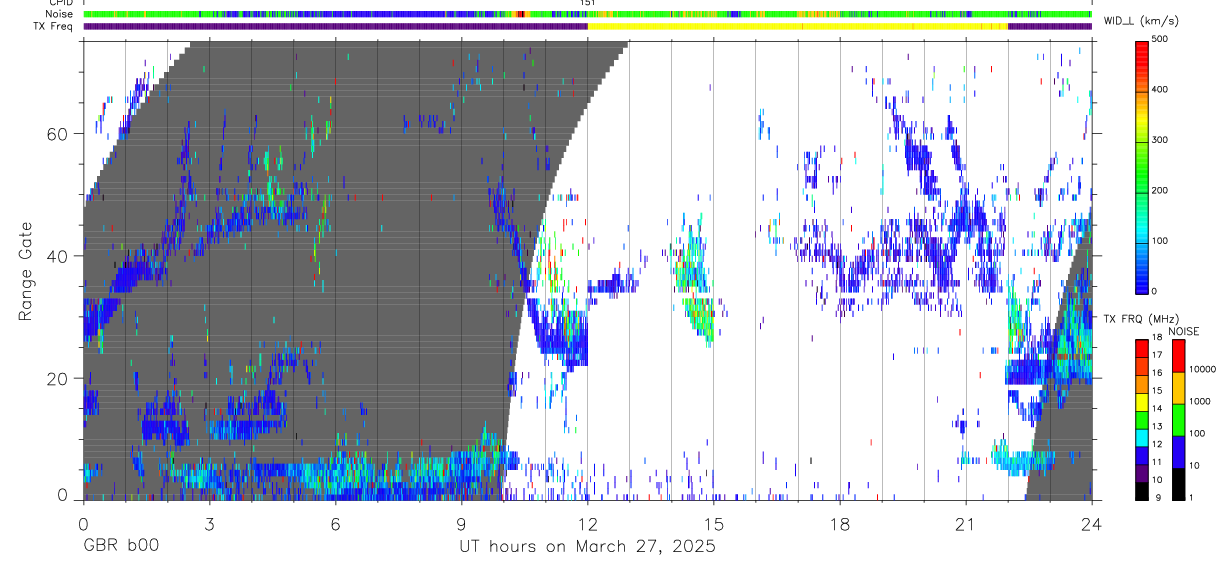
Task: Click the x-axis tick label "3"
Action: (209, 523)
